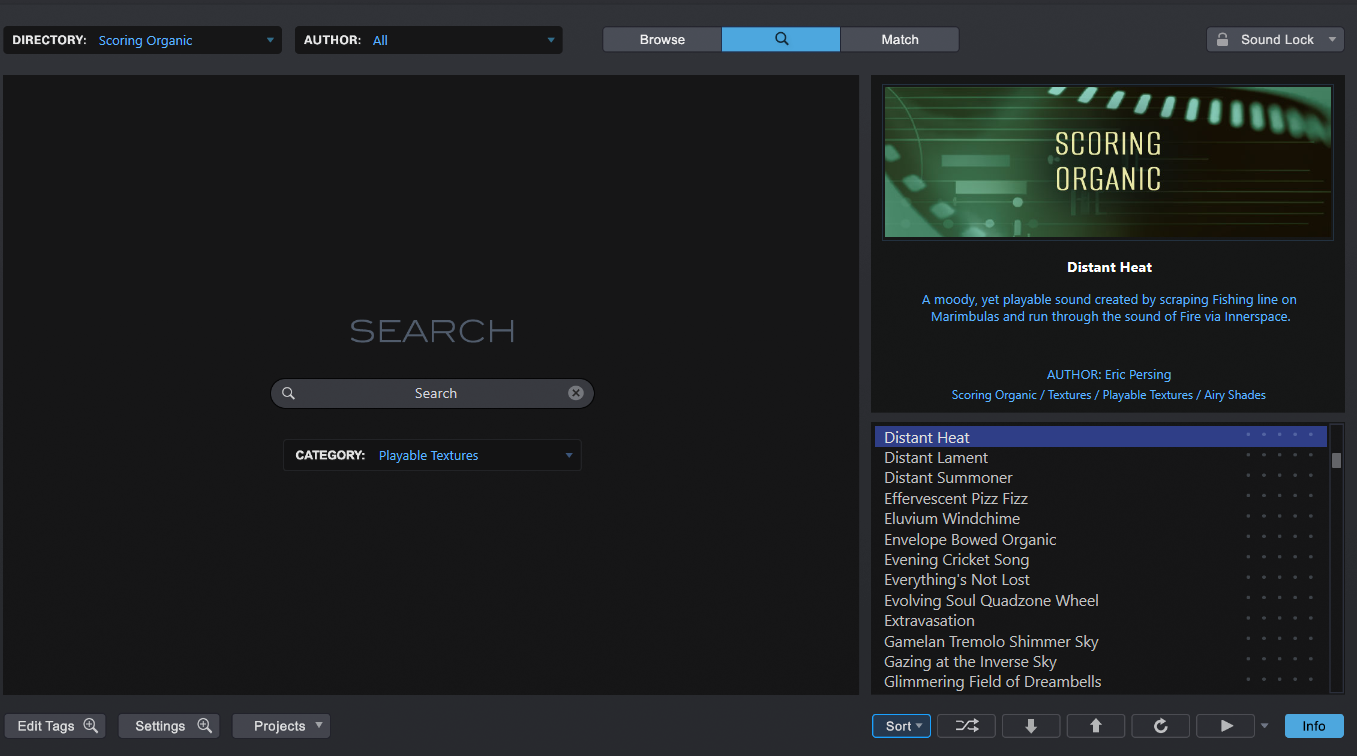The height and width of the screenshot is (756, 1357).
Task: Select Gamelan Tremolo Shimmer Sky patch
Action: tap(990, 642)
